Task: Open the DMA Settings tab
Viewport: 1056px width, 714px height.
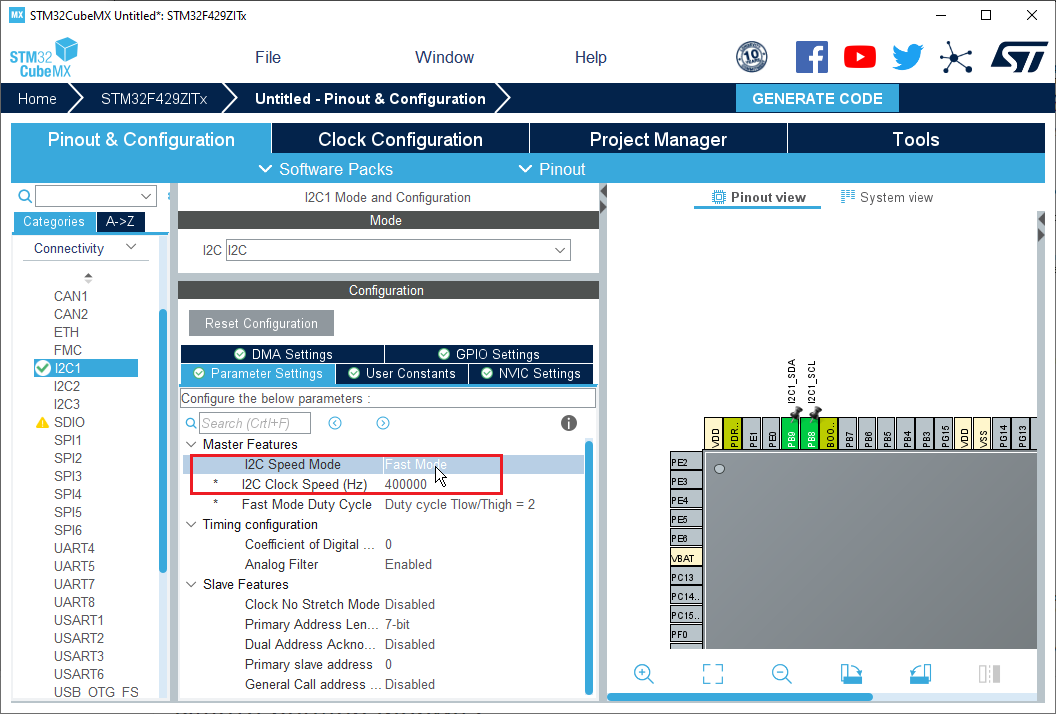Action: pos(283,354)
